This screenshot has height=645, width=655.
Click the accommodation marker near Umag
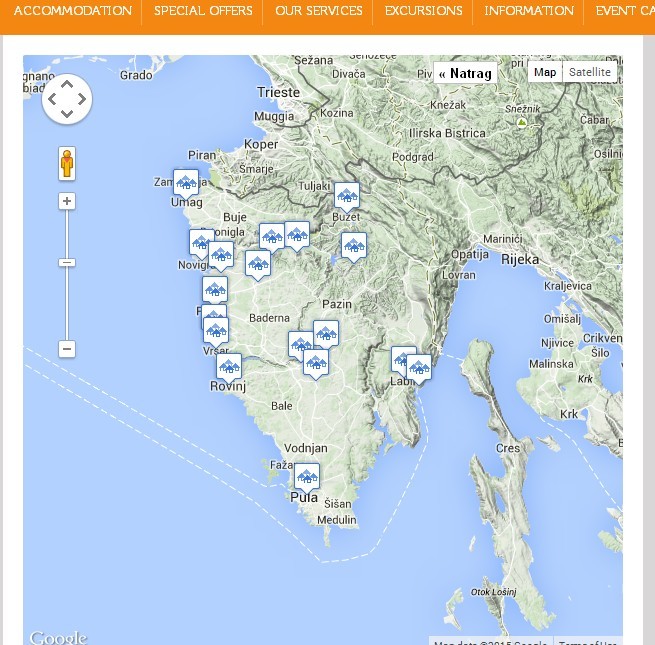[x=185, y=183]
